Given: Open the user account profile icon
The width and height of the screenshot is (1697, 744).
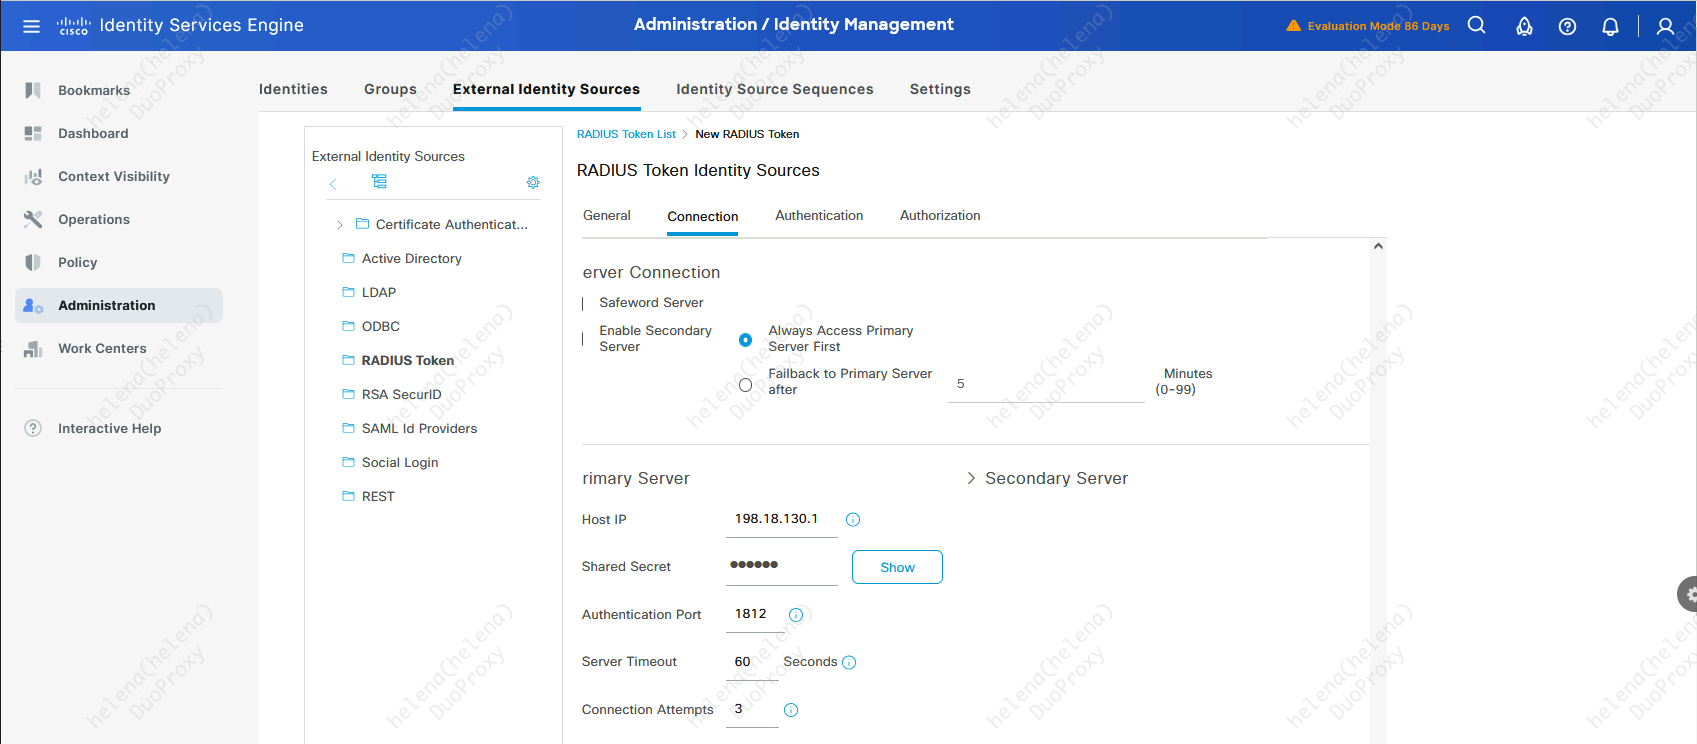Looking at the screenshot, I should pyautogui.click(x=1665, y=27).
